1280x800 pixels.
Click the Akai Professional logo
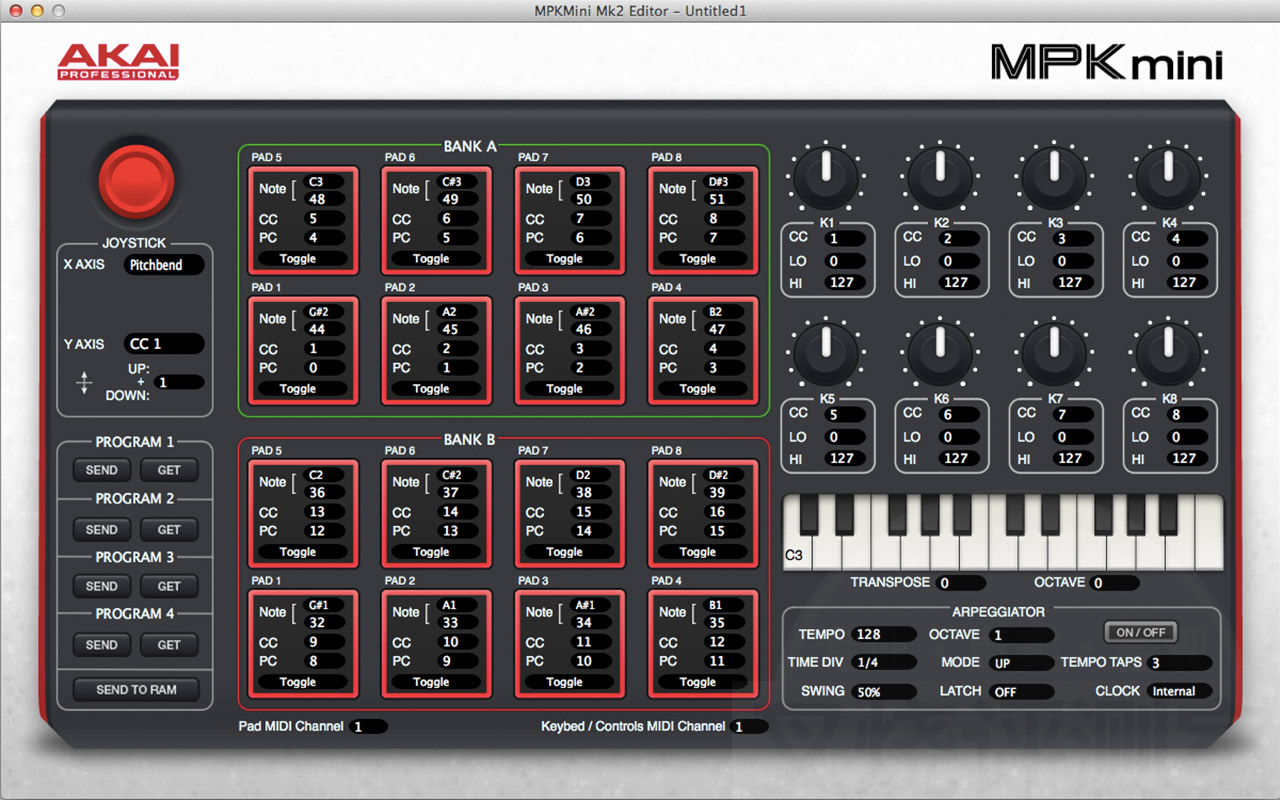[118, 61]
